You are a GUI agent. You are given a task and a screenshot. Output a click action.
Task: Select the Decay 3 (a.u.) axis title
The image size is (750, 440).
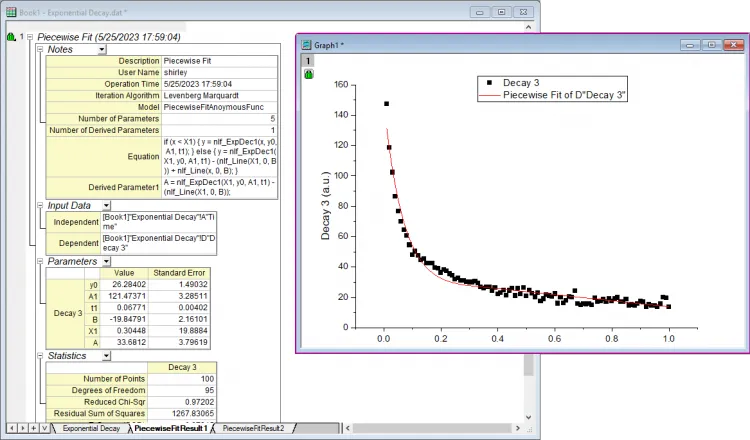[325, 205]
